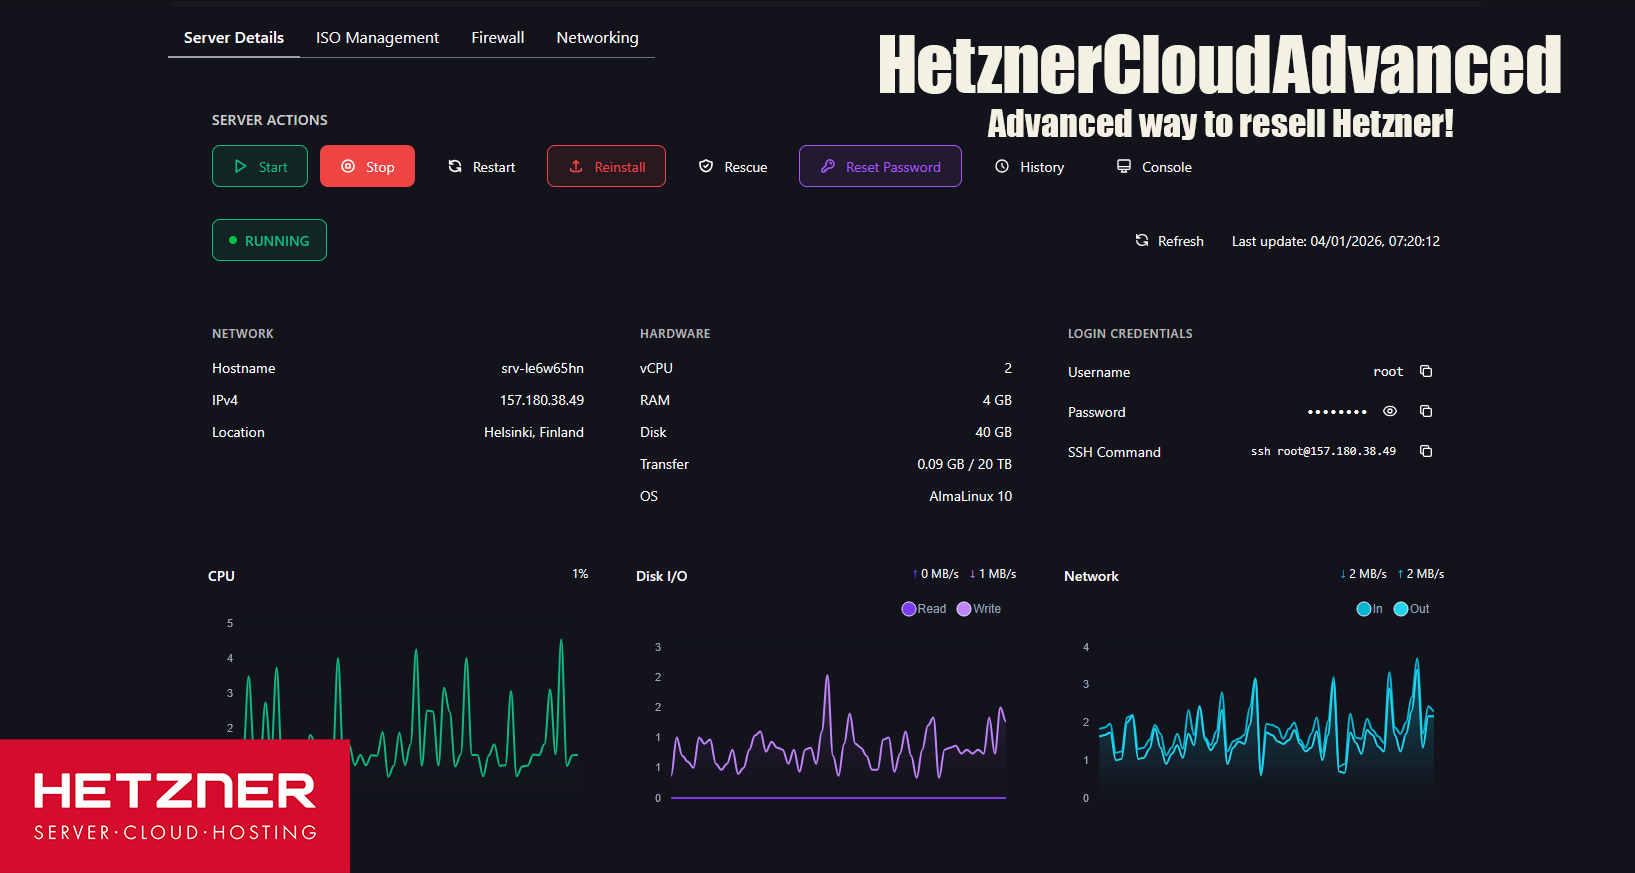Copy the SSH command
1635x873 pixels.
coord(1426,451)
